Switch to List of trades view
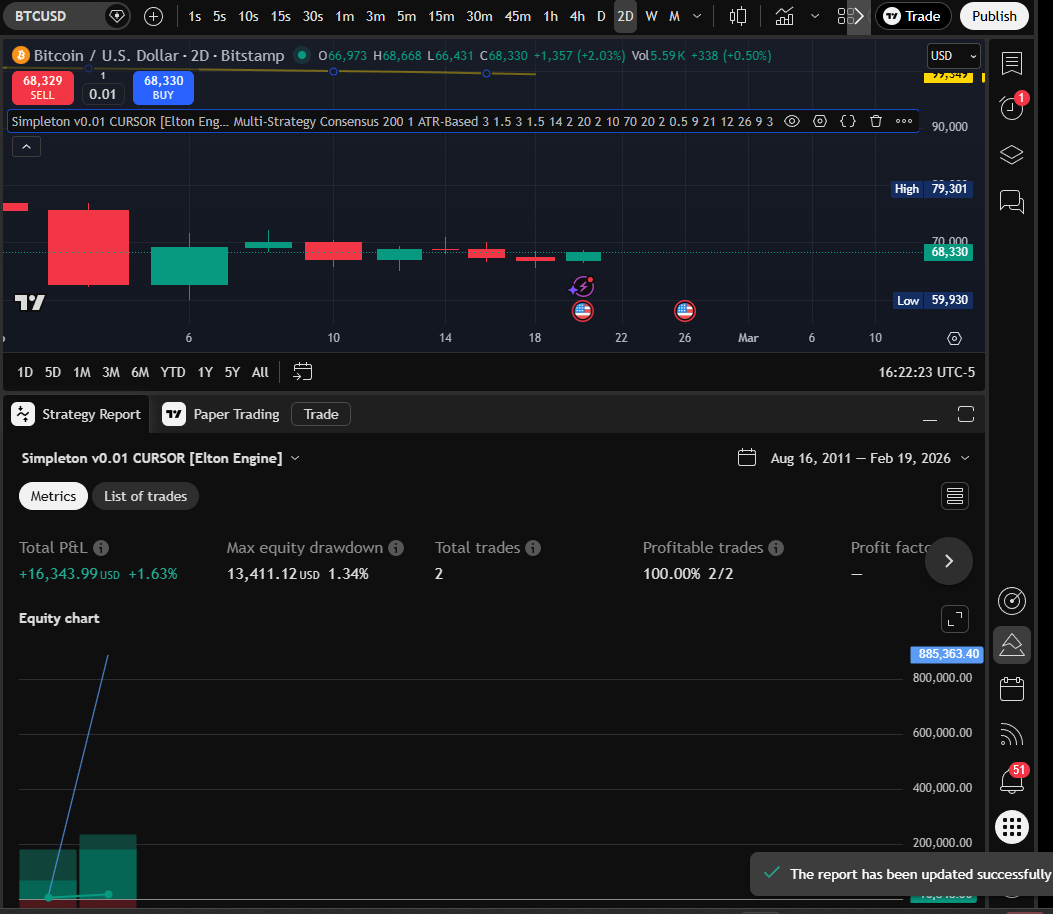 click(145, 496)
